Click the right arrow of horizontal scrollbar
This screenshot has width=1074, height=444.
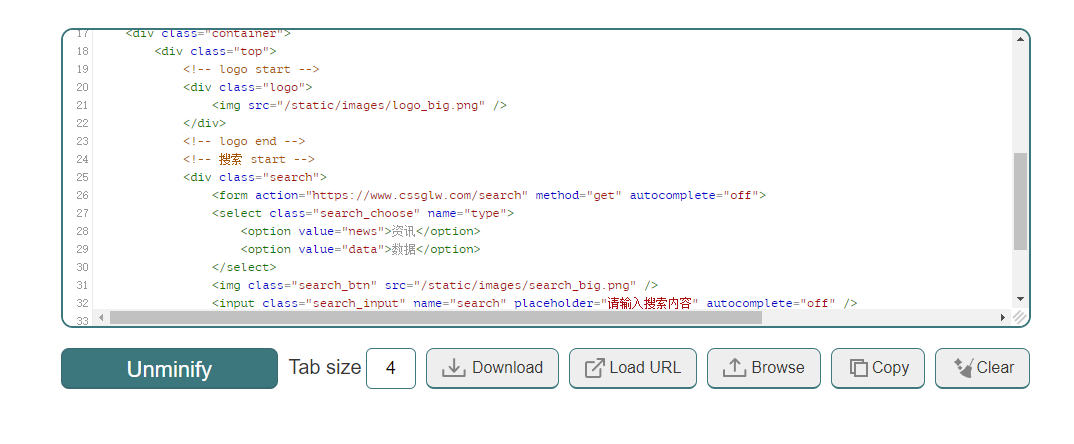(1003, 317)
